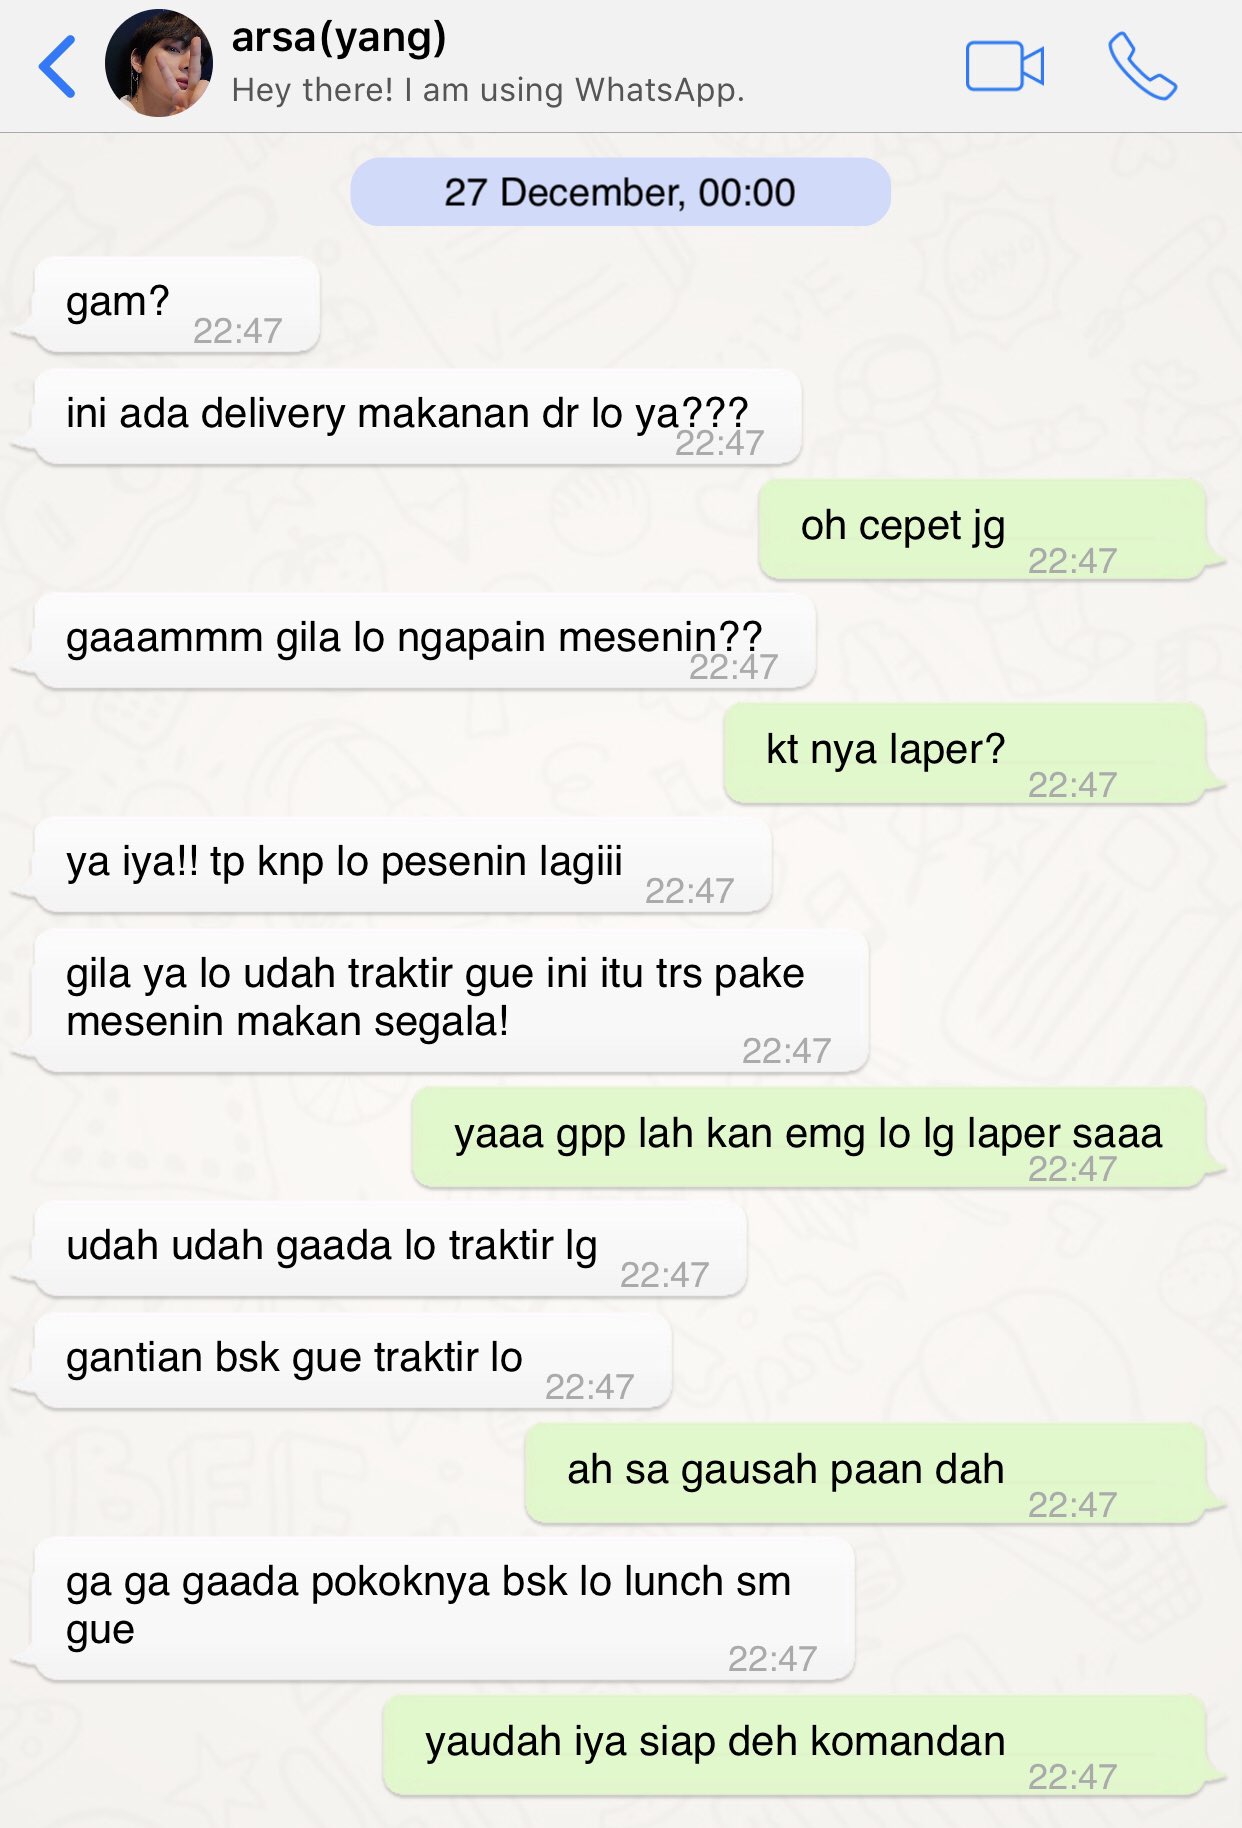The width and height of the screenshot is (1242, 1828).
Task: Select message 'ini ada delivery makanan dr lo ya???'
Action: (418, 417)
